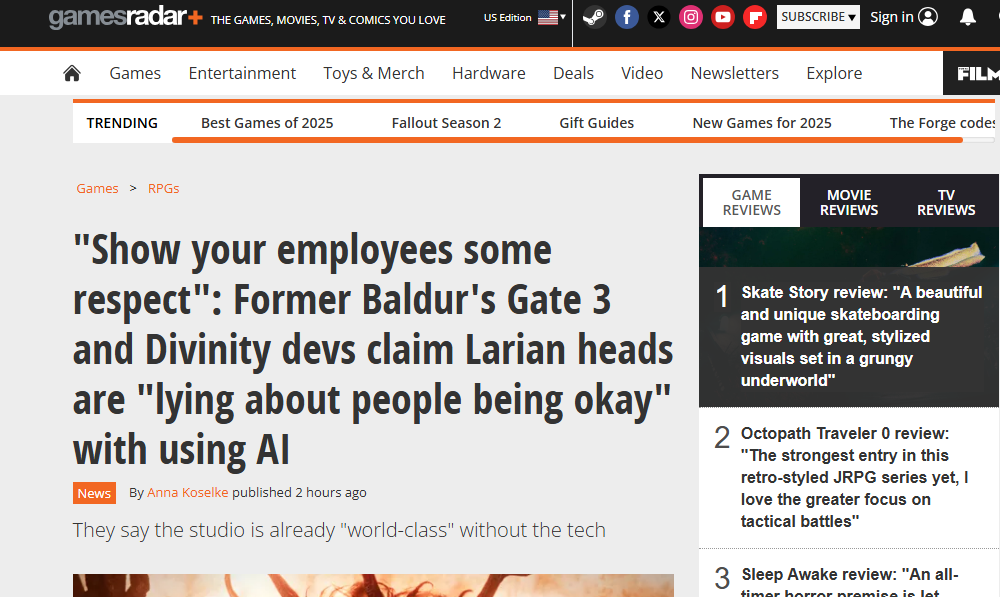The image size is (1000, 597).
Task: Open the GamesRadar+ logo homepage link
Action: pyautogui.click(x=126, y=17)
